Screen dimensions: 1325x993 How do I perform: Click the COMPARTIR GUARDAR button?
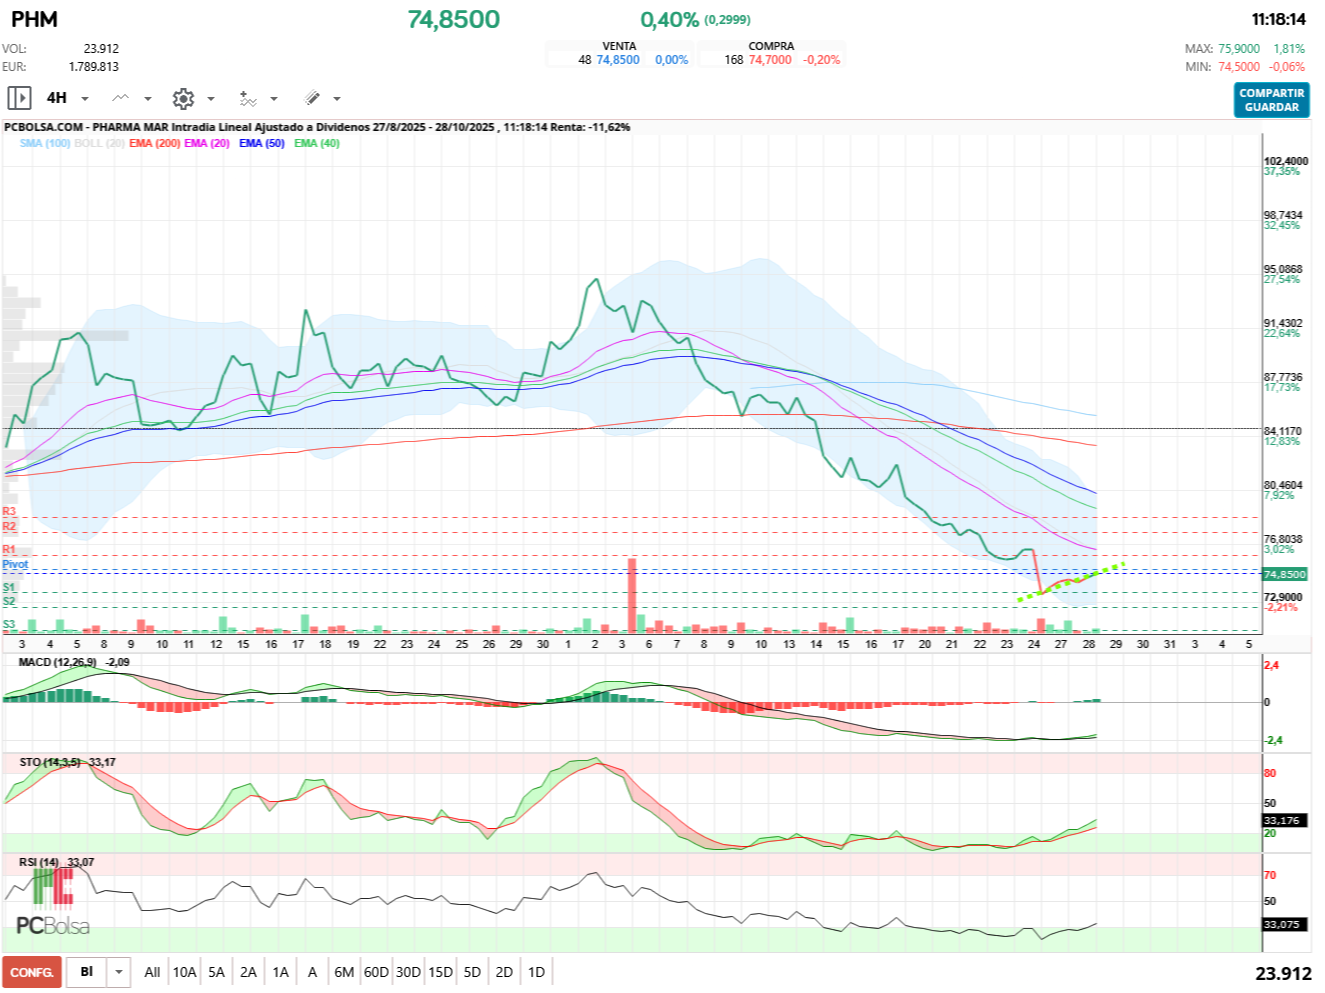pyautogui.click(x=1271, y=100)
